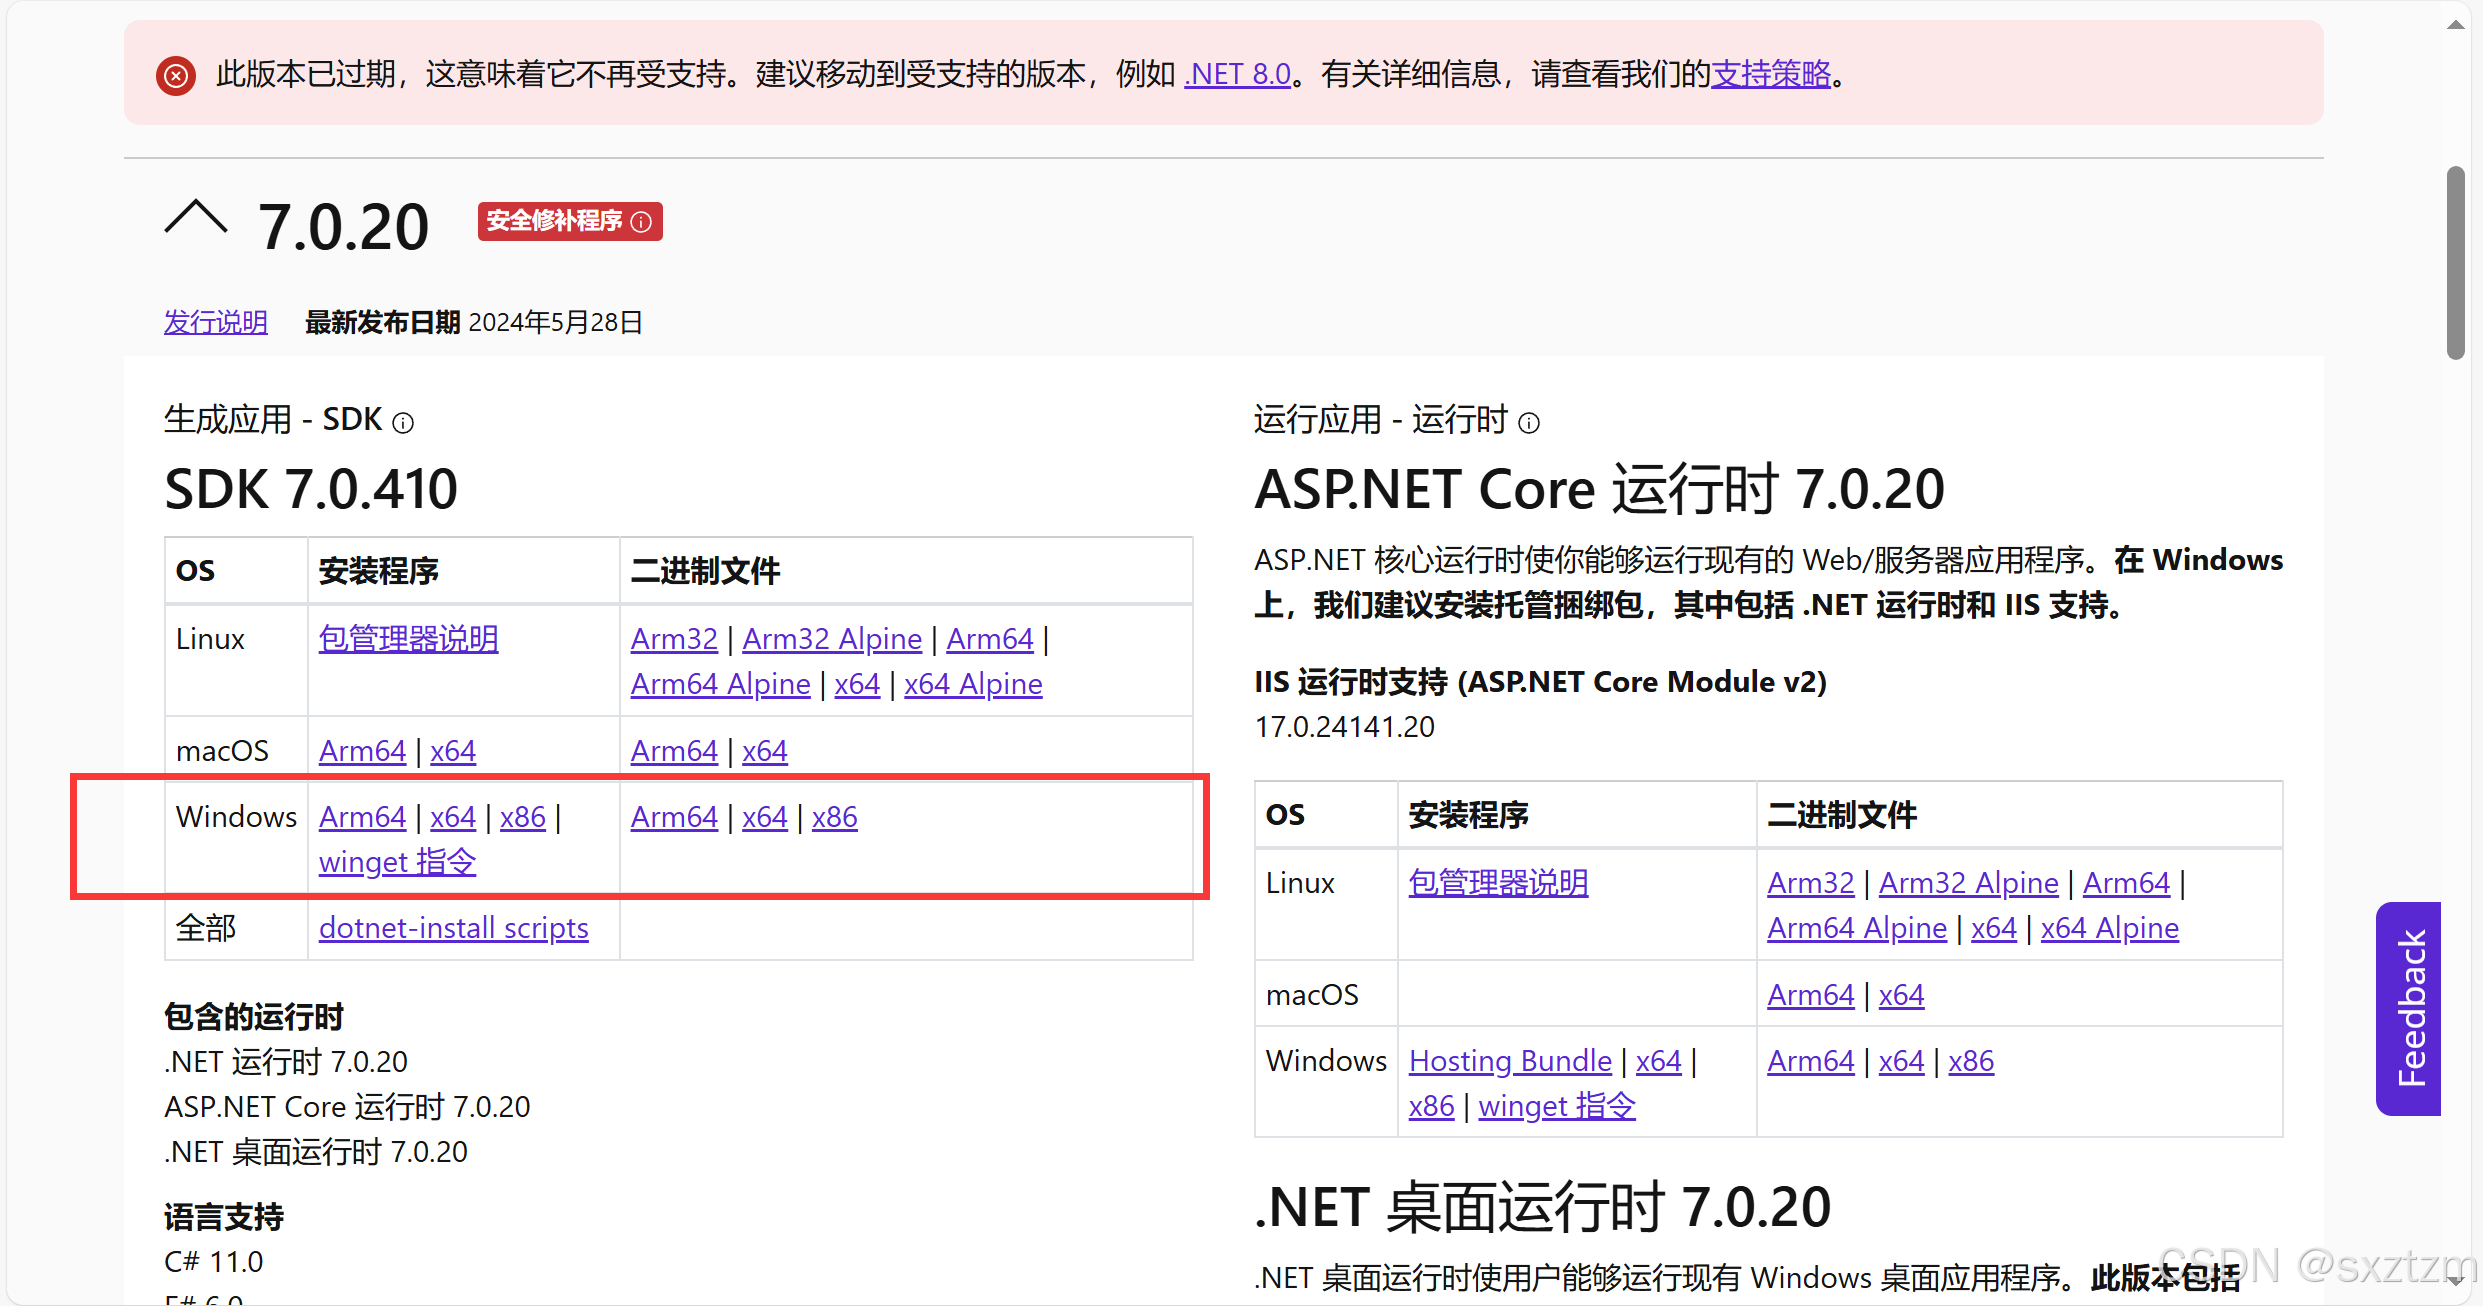Download ASP.NET Core Windows x86 installer

[x=1432, y=1105]
